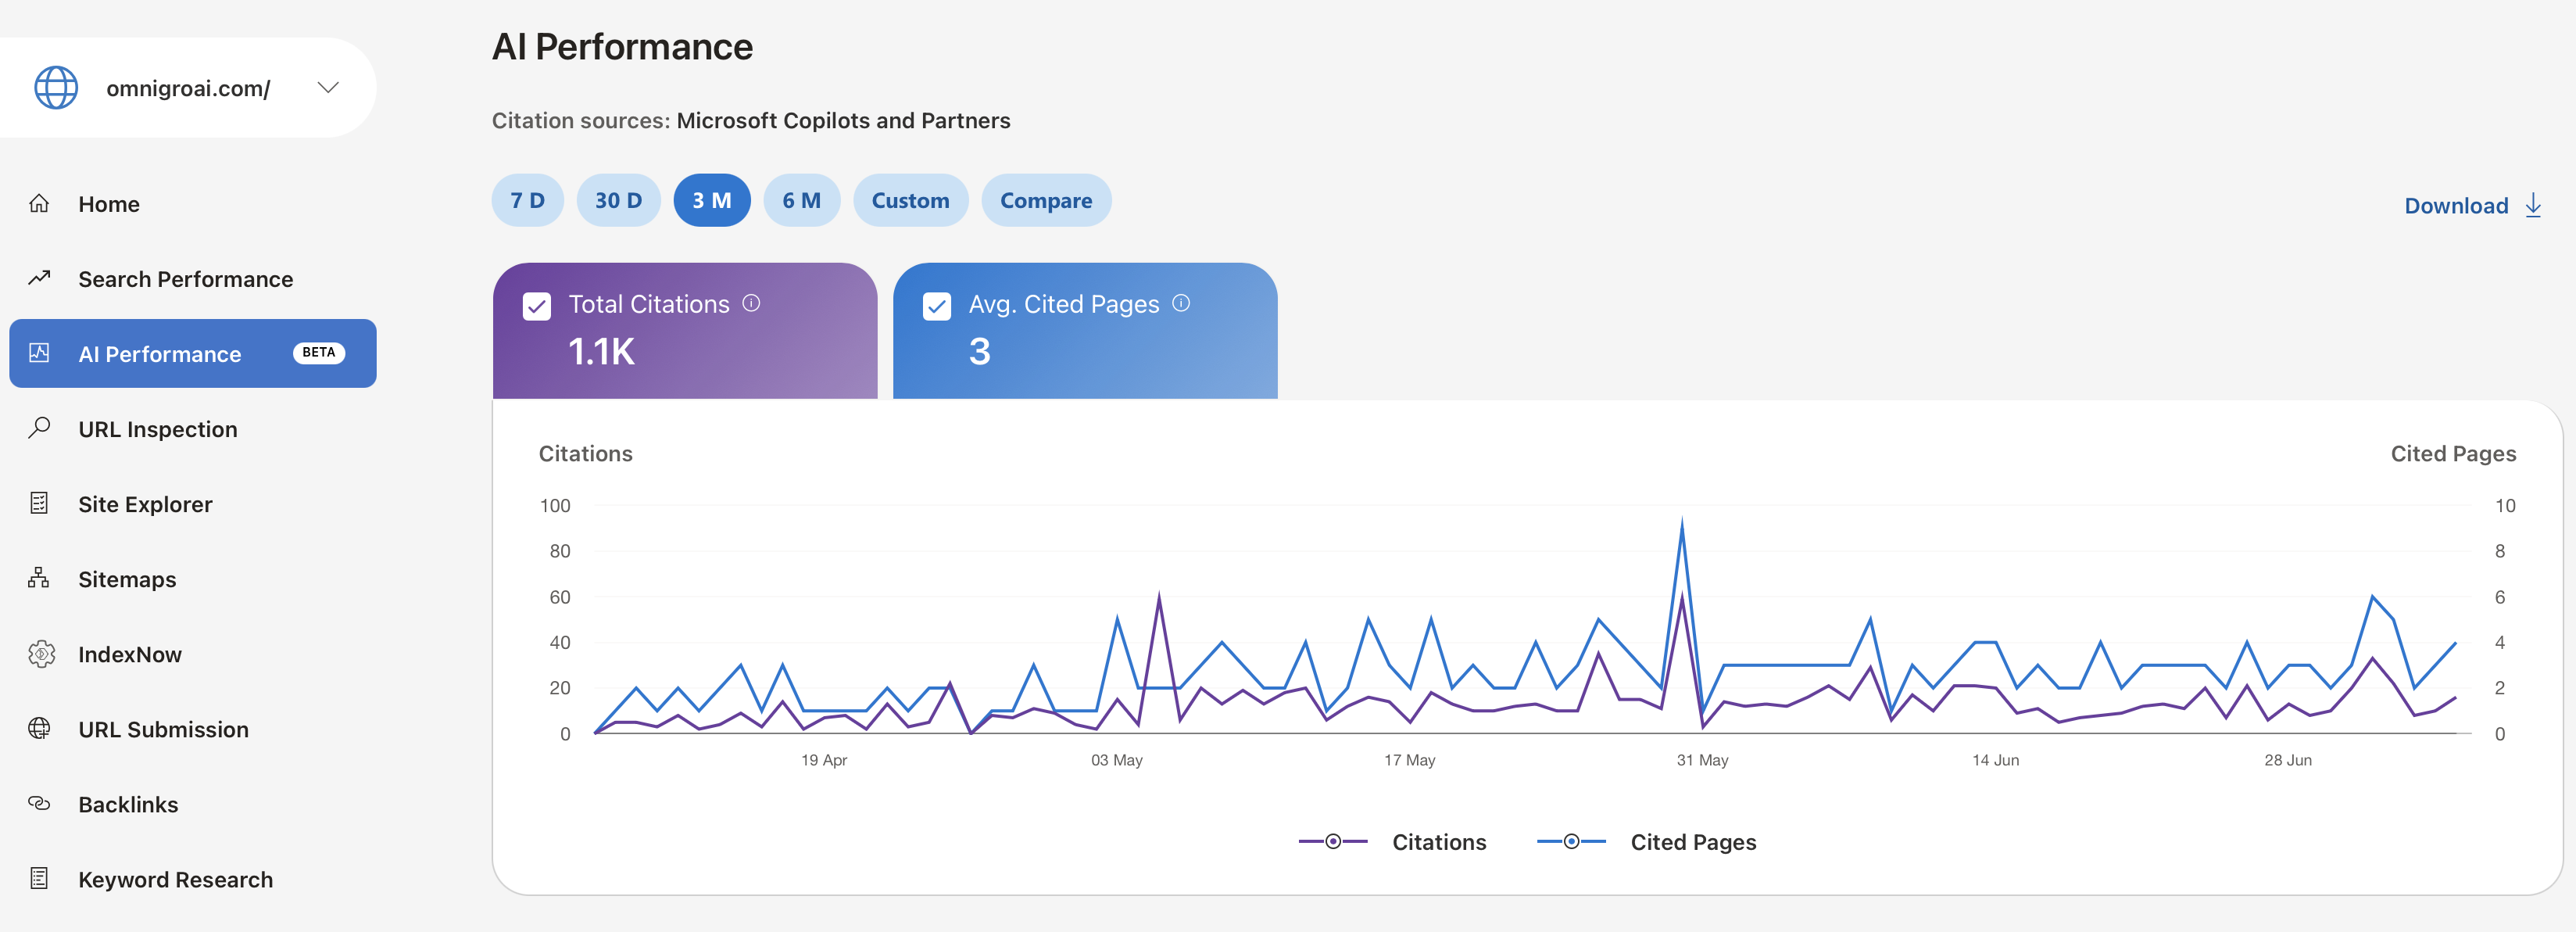Choose the Custom date range

tap(910, 200)
